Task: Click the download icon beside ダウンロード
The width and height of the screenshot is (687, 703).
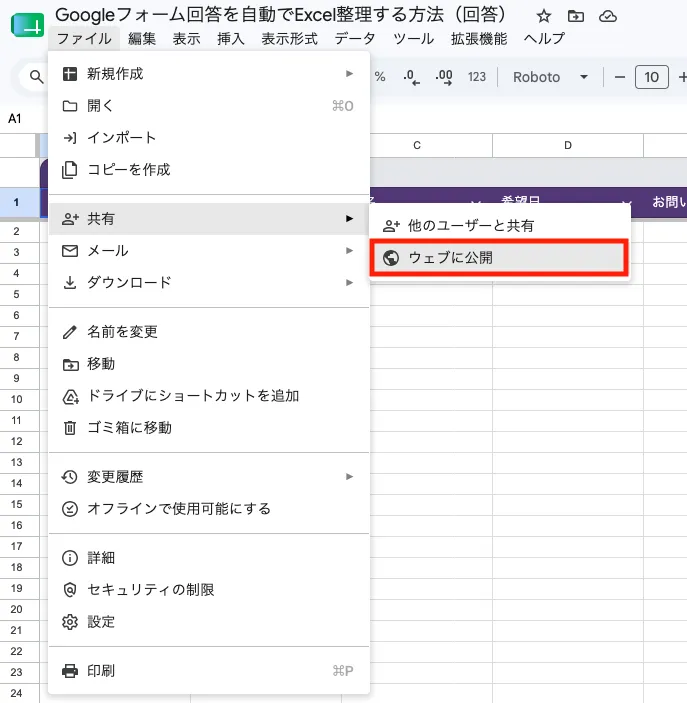Action: [70, 283]
